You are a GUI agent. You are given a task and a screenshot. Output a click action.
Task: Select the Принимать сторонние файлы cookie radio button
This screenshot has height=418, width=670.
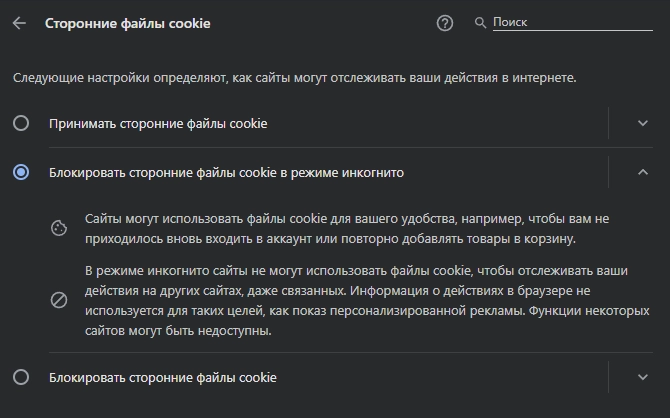click(21, 123)
